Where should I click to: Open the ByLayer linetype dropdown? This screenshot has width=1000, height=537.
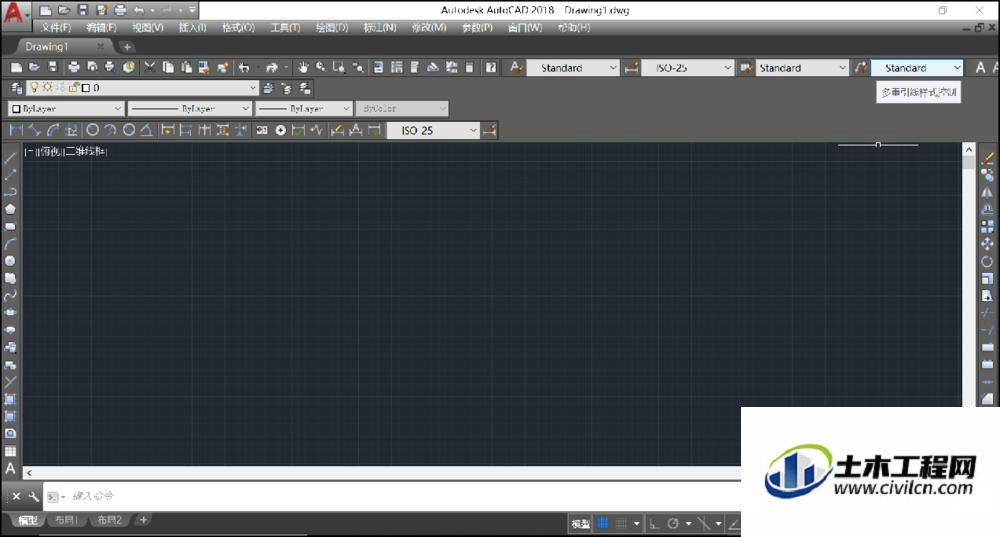tap(189, 109)
